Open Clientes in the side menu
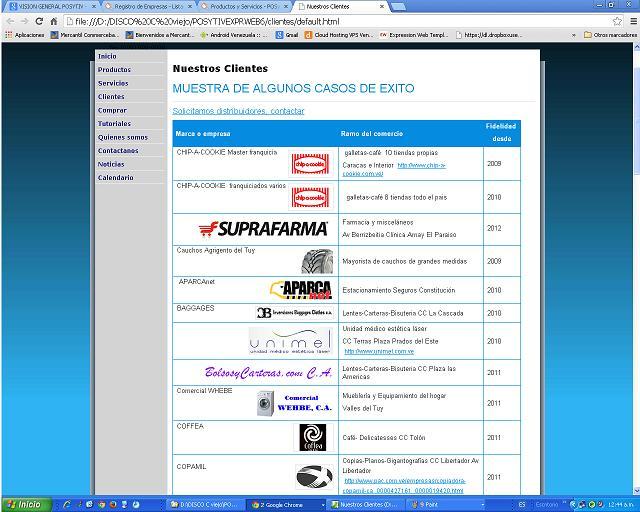Image resolution: width=640 pixels, height=512 pixels. tap(111, 97)
